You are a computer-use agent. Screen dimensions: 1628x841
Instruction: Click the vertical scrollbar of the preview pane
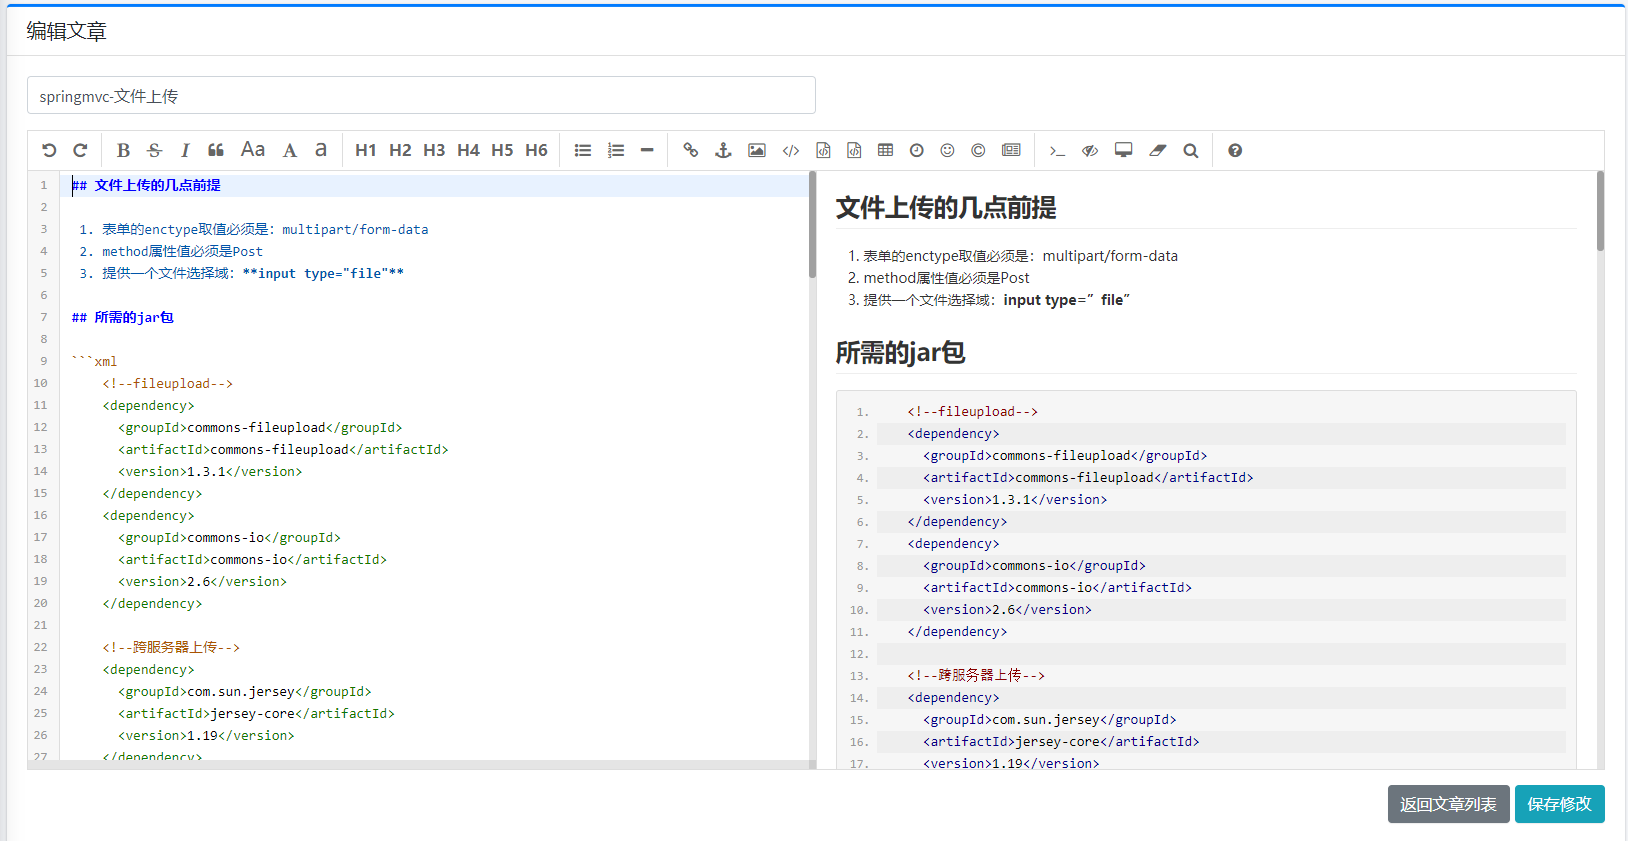(x=1600, y=211)
